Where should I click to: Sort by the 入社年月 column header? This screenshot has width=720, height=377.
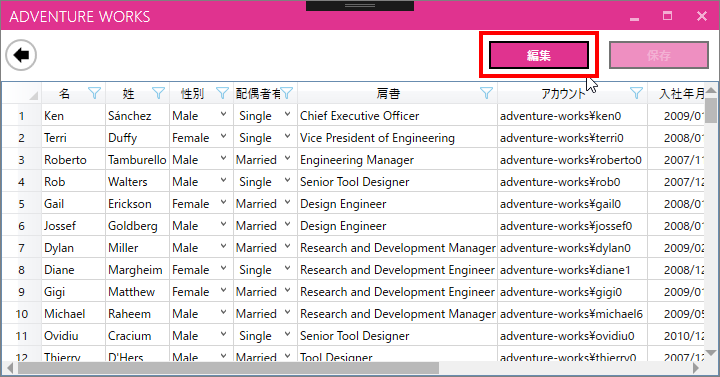coord(681,94)
